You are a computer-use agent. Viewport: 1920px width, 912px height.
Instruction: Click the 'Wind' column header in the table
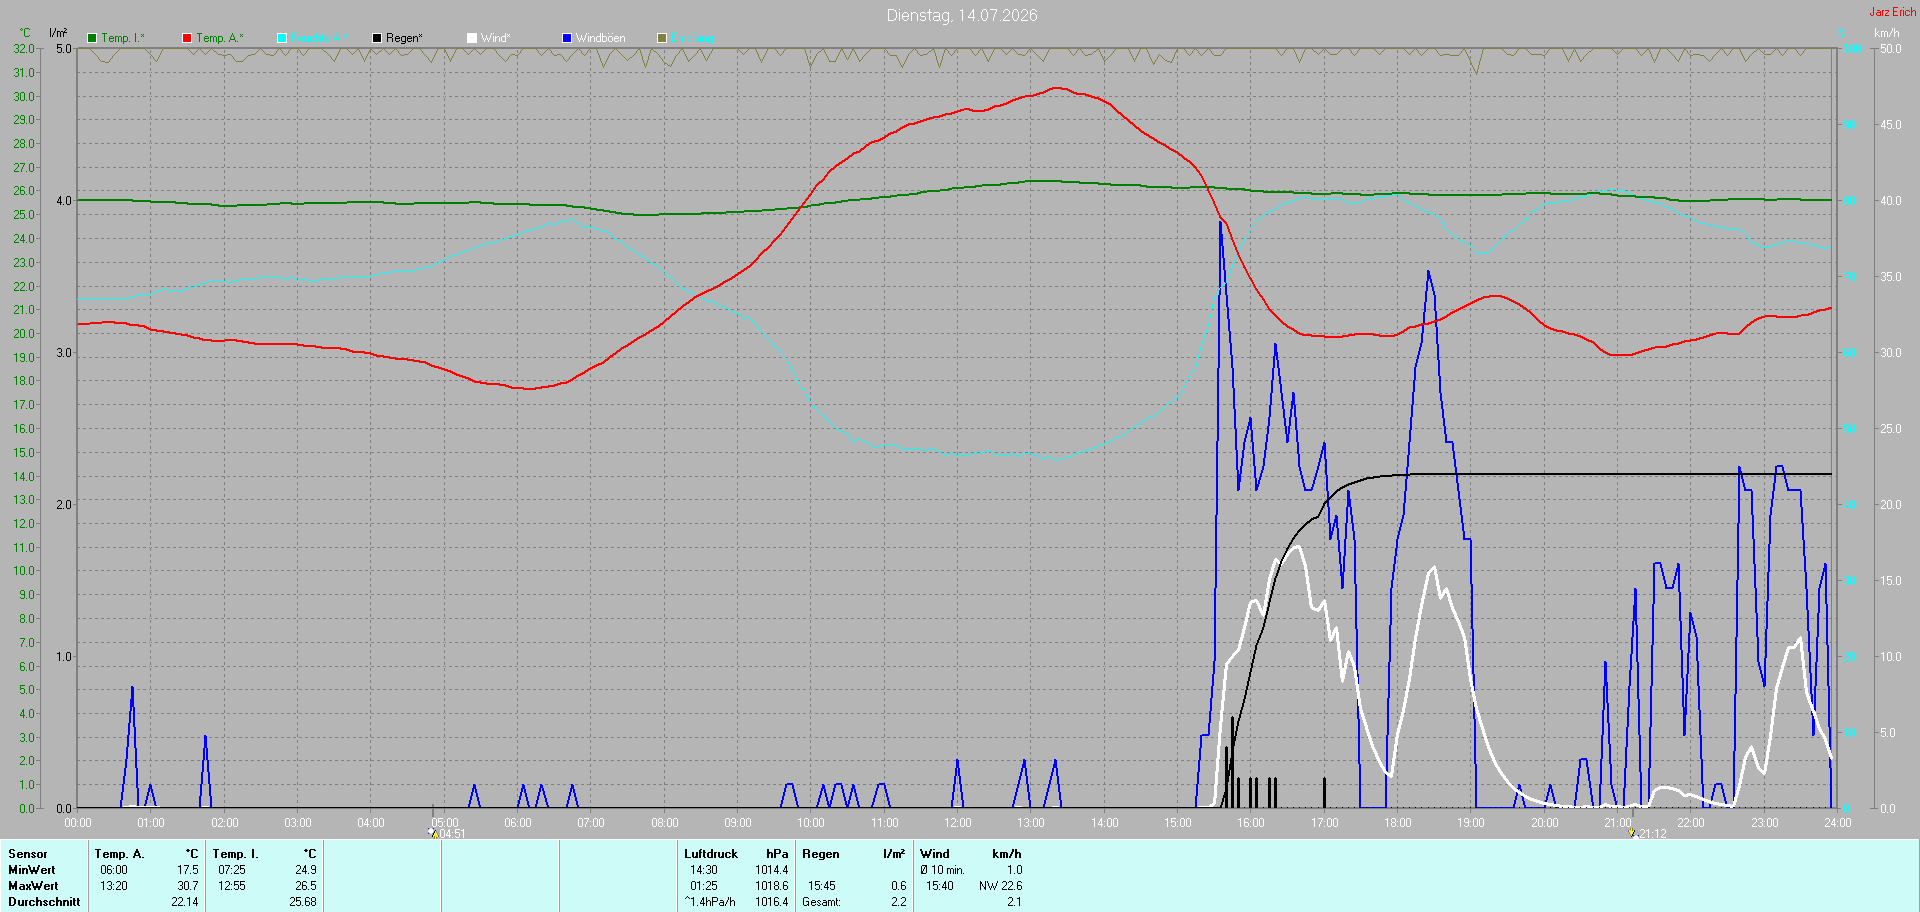[x=935, y=854]
